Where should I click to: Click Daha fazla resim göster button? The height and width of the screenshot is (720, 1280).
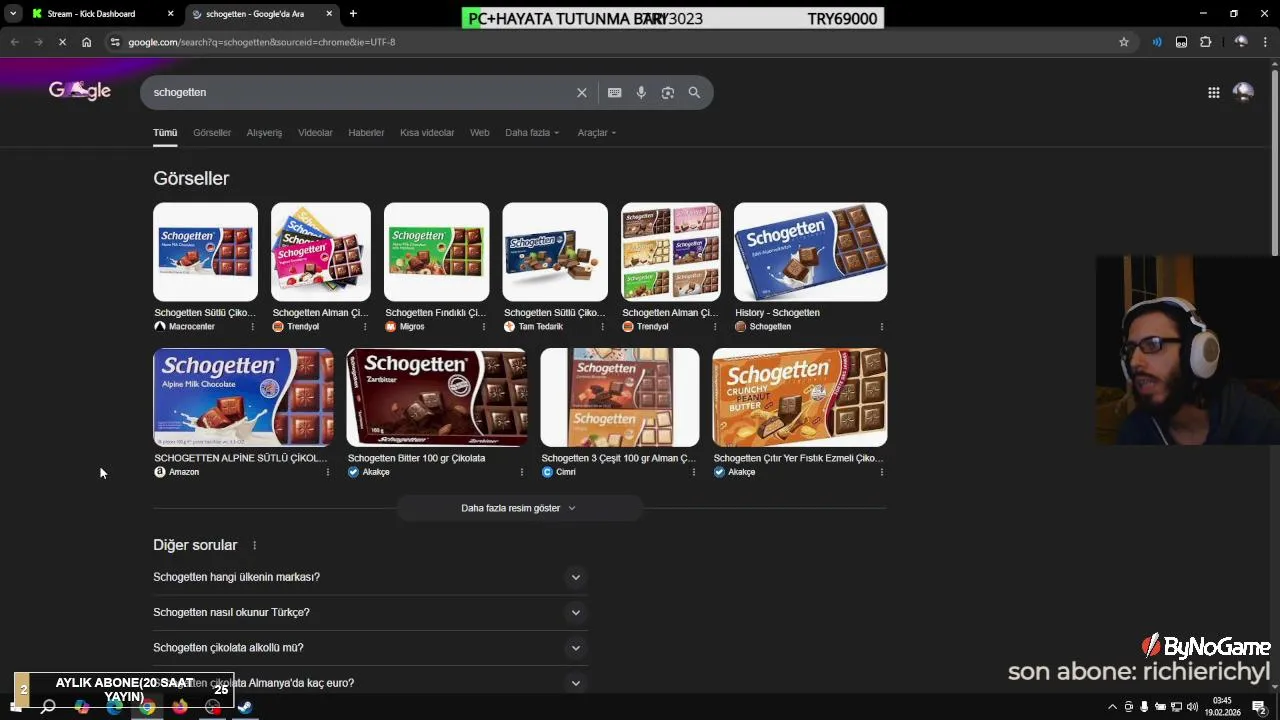(x=519, y=508)
